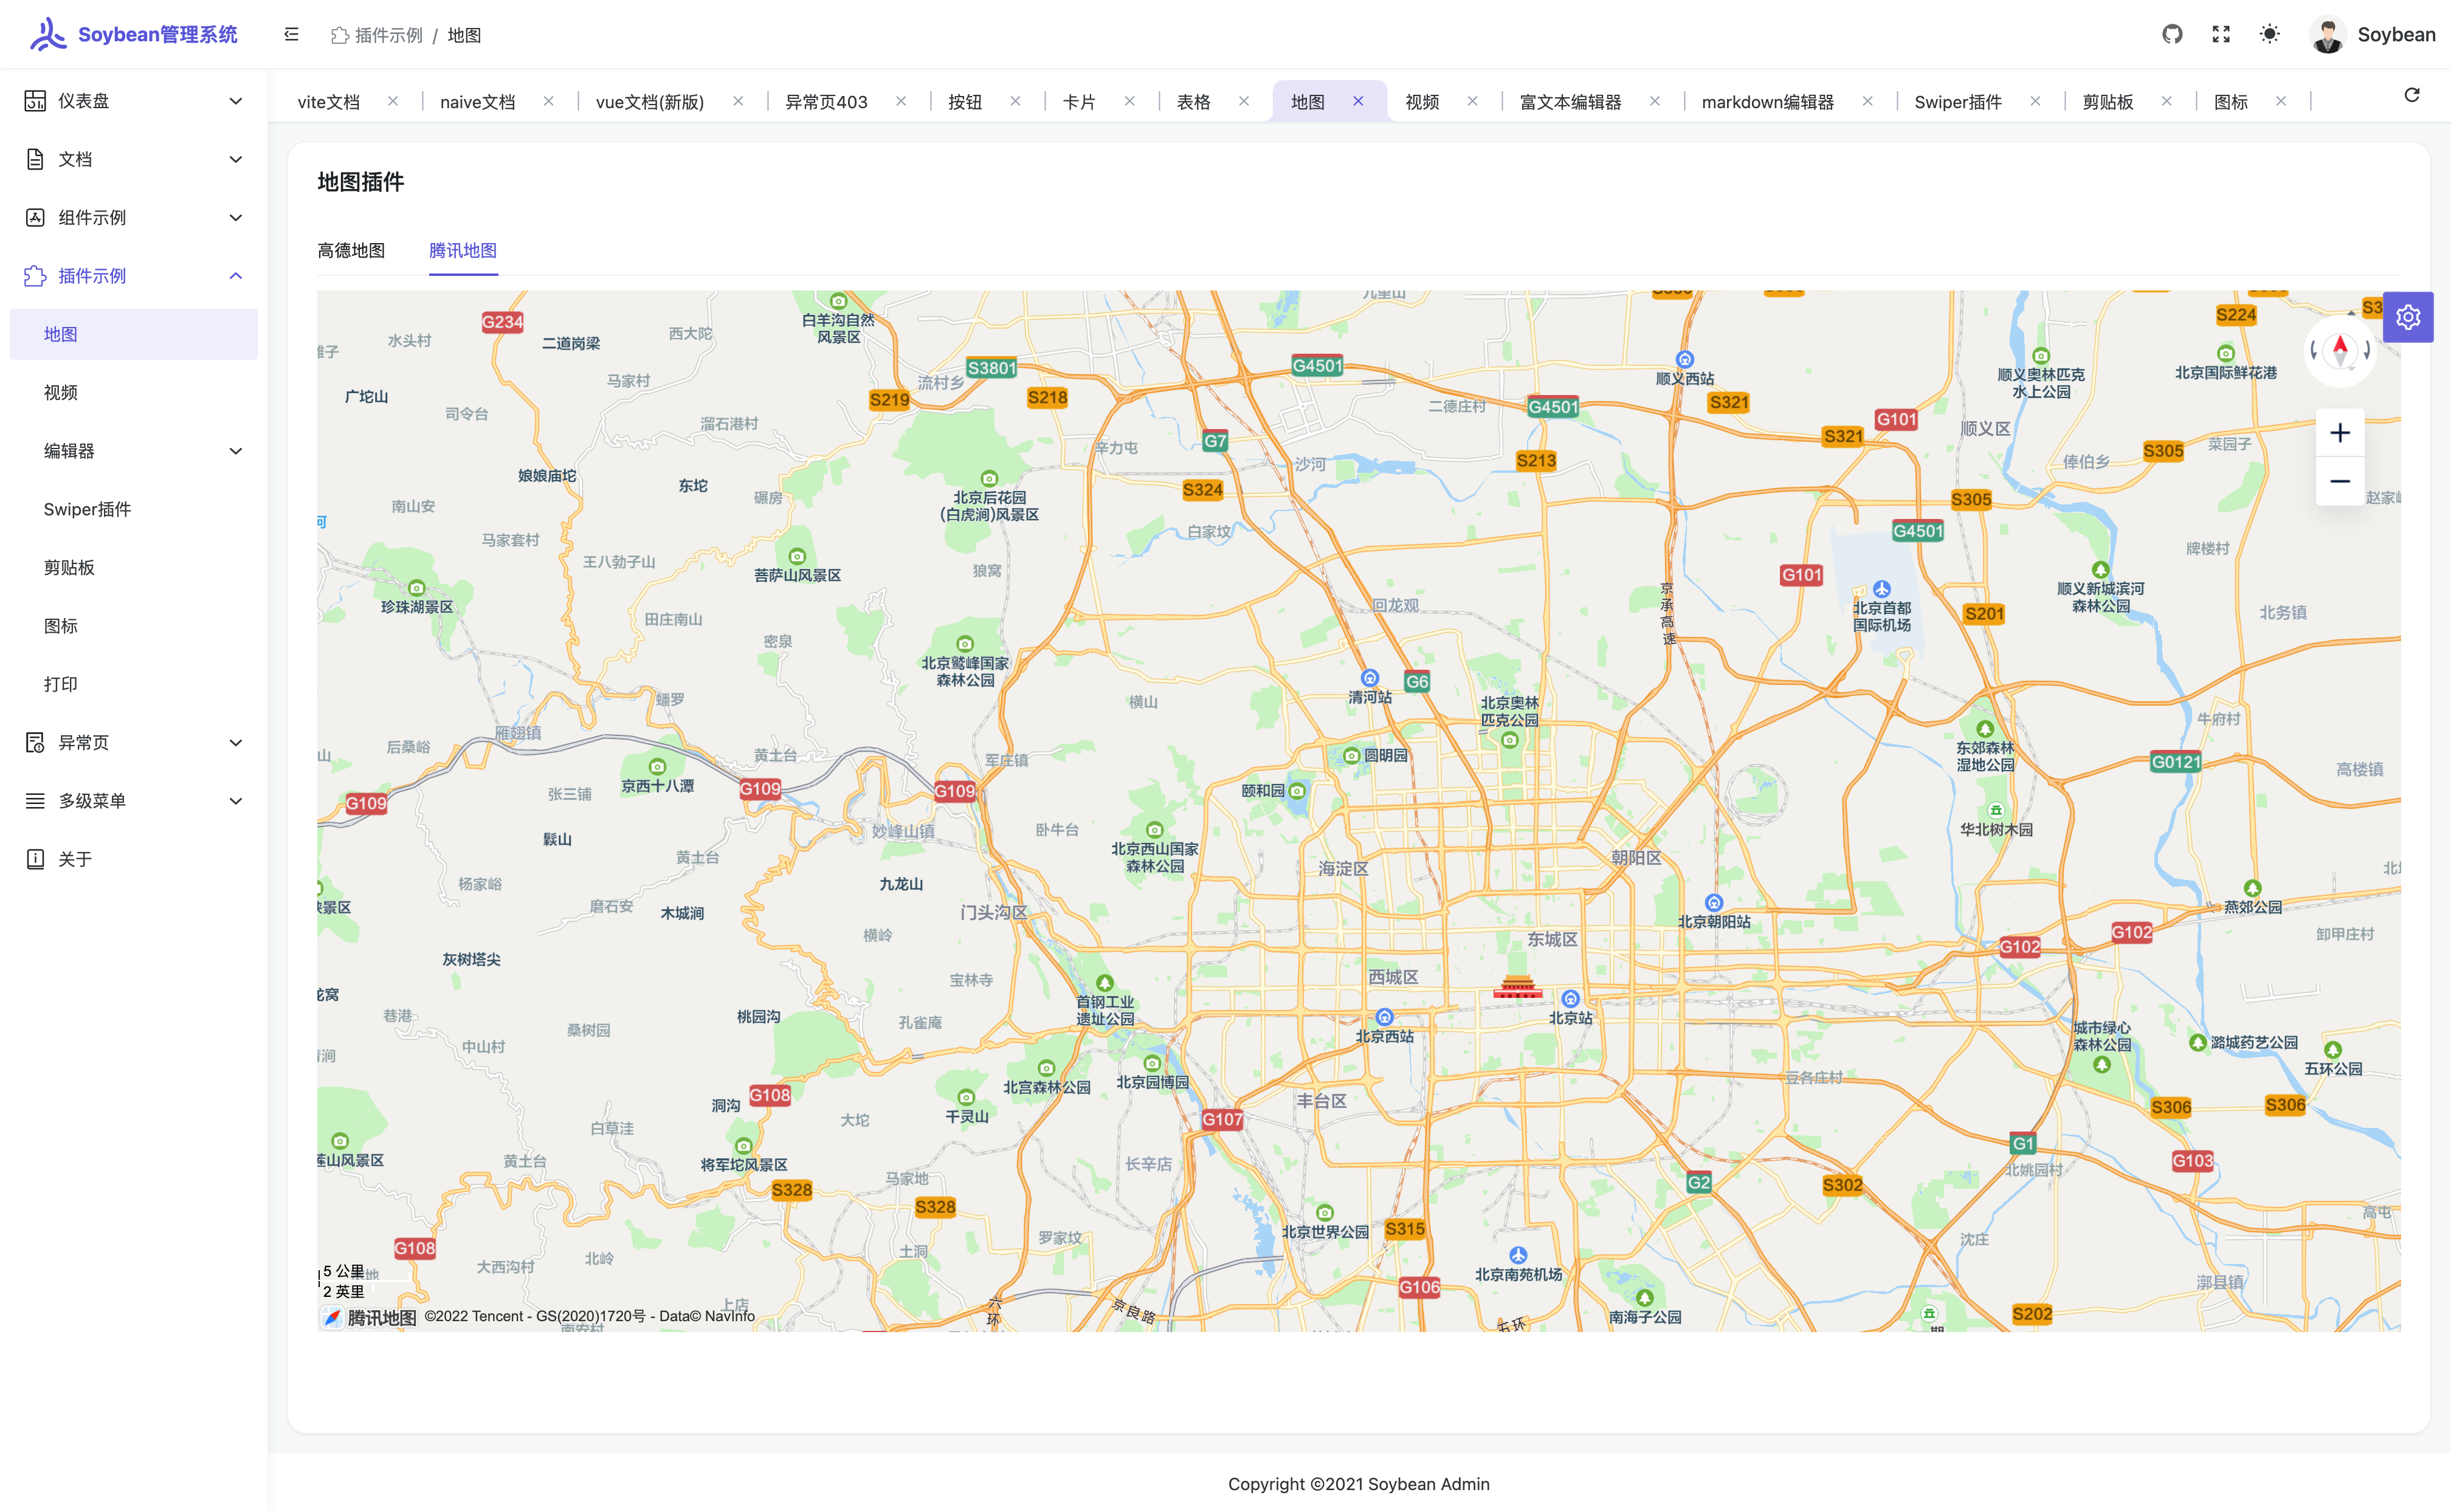Screen dimensions: 2451x1512
Task: Close the 富文本编辑器 tab
Action: (1655, 101)
